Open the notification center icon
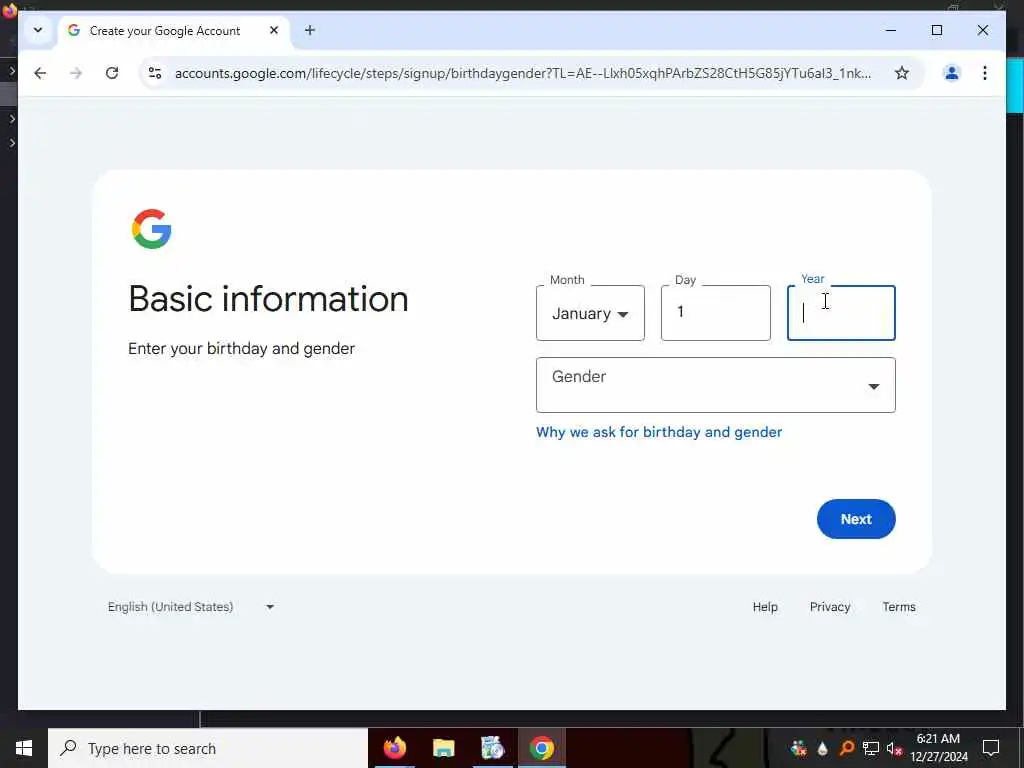The width and height of the screenshot is (1024, 768). click(991, 748)
